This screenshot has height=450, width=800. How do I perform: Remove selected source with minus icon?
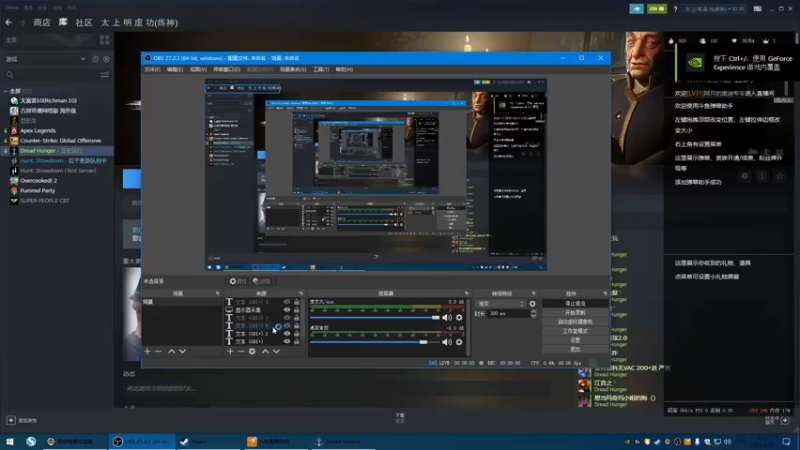point(241,351)
